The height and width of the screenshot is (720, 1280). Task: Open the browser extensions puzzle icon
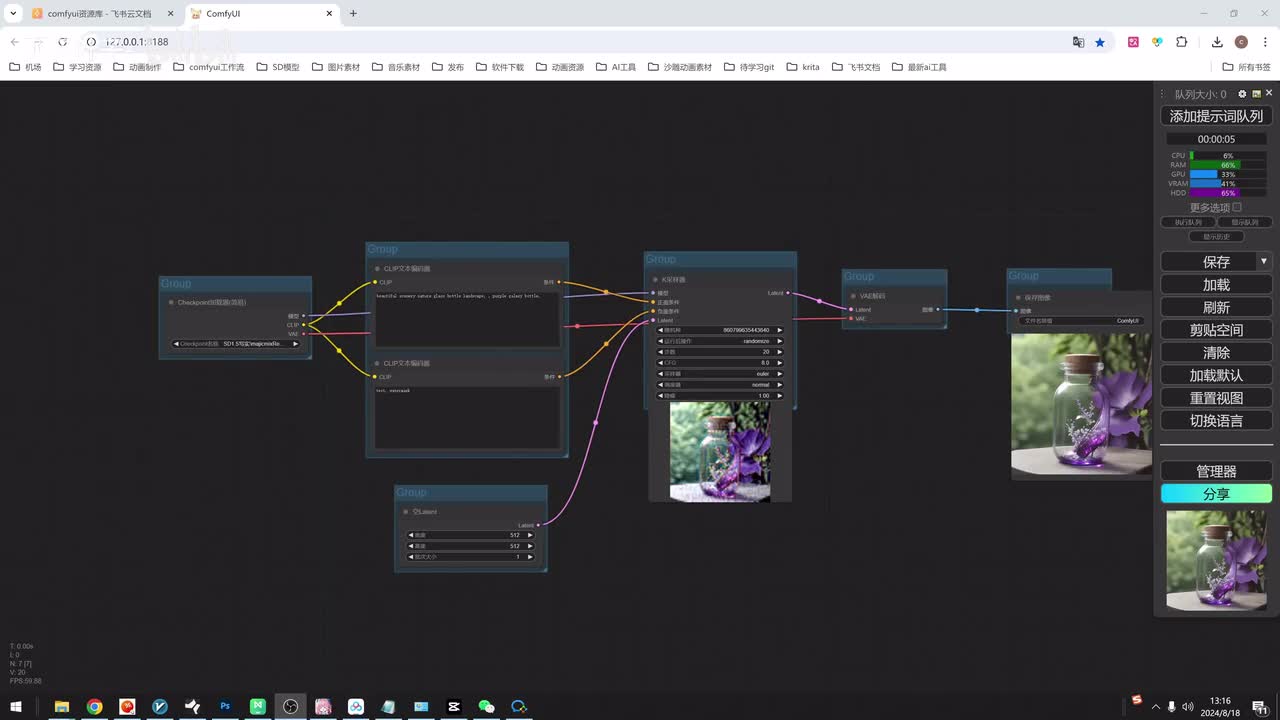coord(1182,42)
